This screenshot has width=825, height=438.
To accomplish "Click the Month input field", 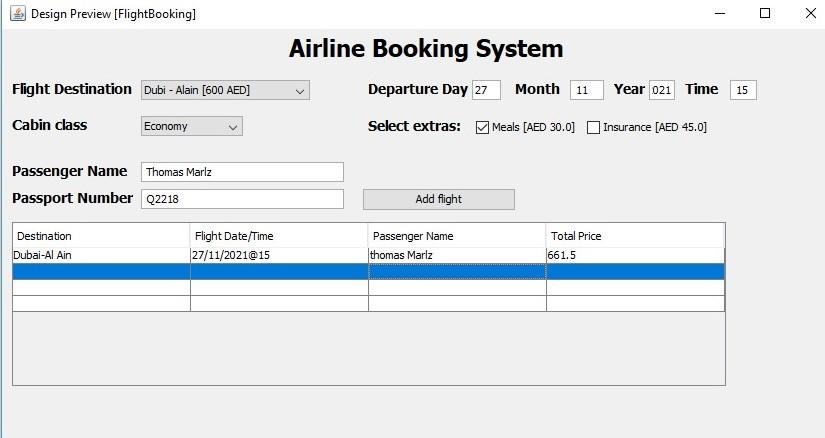I will (587, 90).
